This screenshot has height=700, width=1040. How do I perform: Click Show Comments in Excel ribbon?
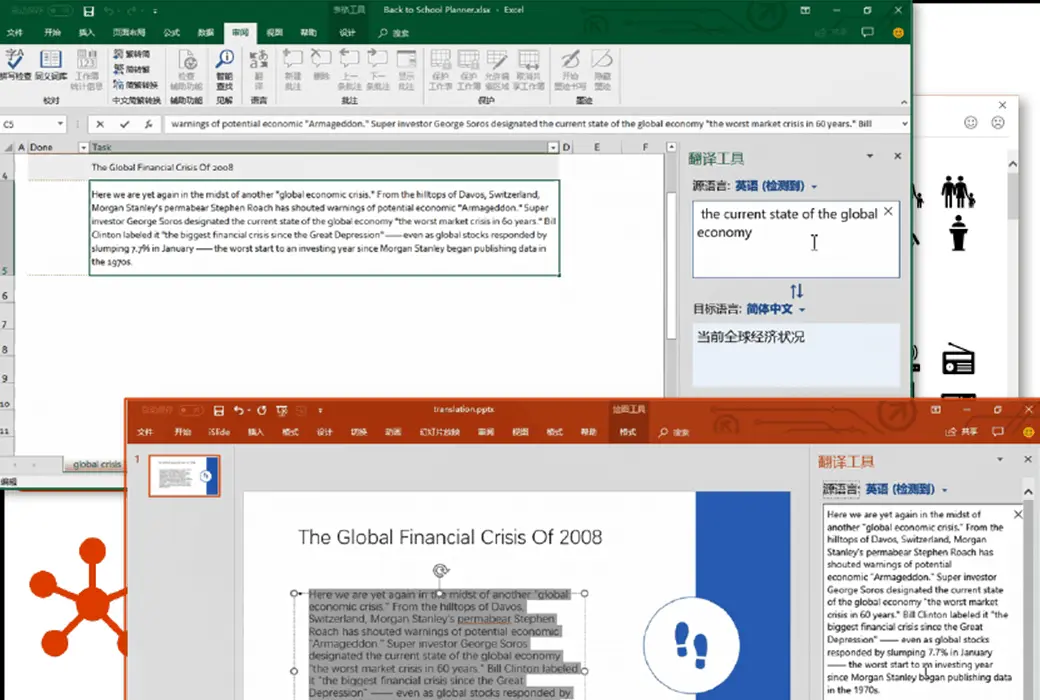coord(406,69)
